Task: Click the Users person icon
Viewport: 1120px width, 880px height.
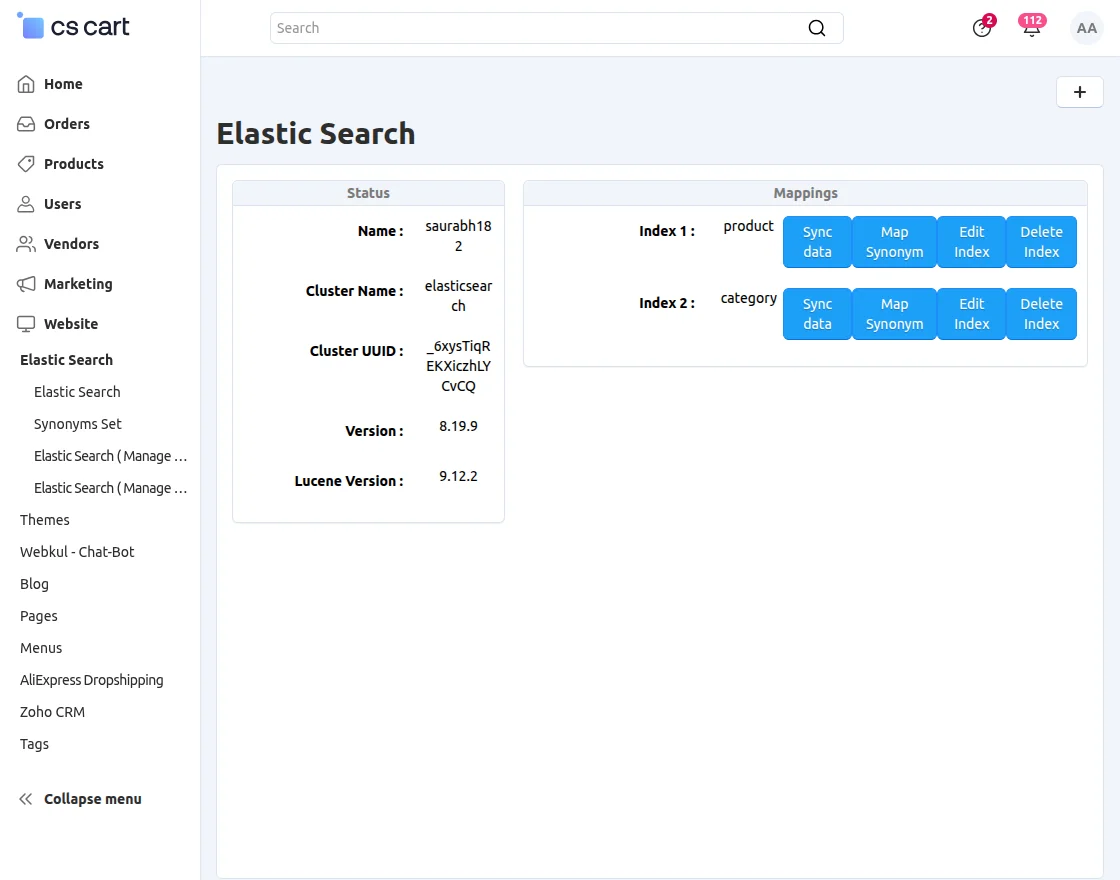Action: coord(26,204)
